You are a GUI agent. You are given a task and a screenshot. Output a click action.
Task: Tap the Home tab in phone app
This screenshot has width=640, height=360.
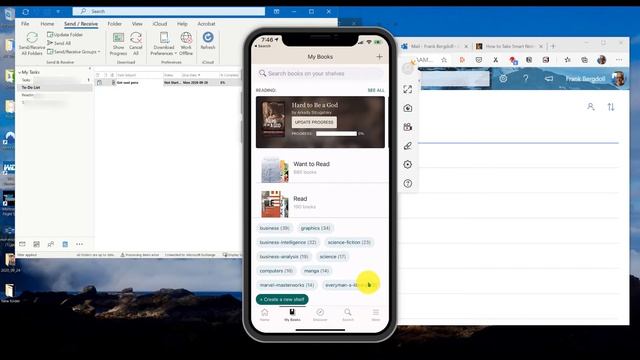tap(264, 315)
